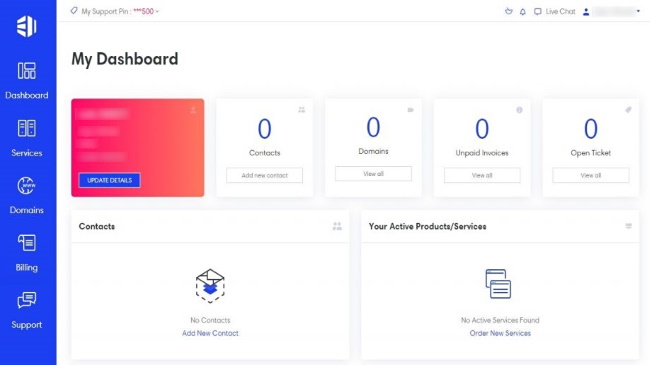Viewport: 650px width, 365px height.
Task: Click the icon on the Domains count card
Action: 410,110
